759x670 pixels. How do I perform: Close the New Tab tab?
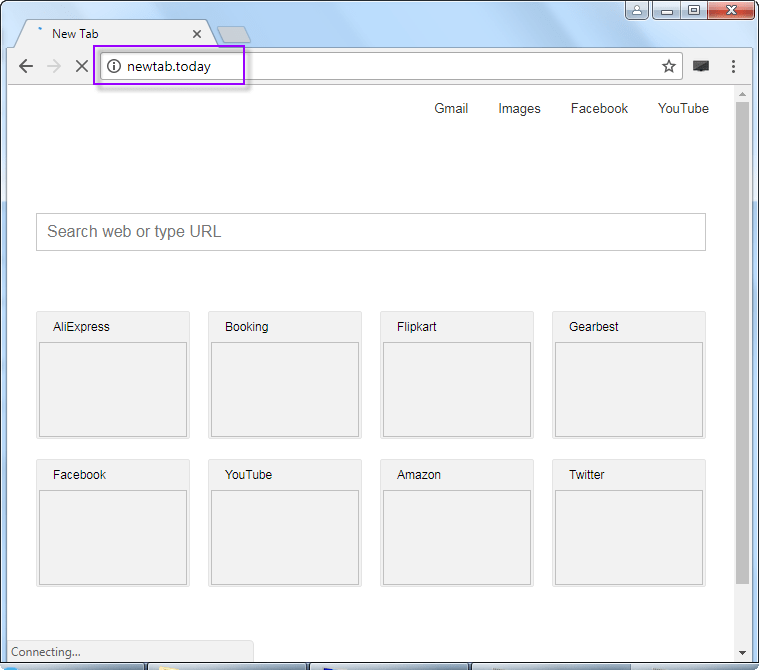pyautogui.click(x=197, y=34)
